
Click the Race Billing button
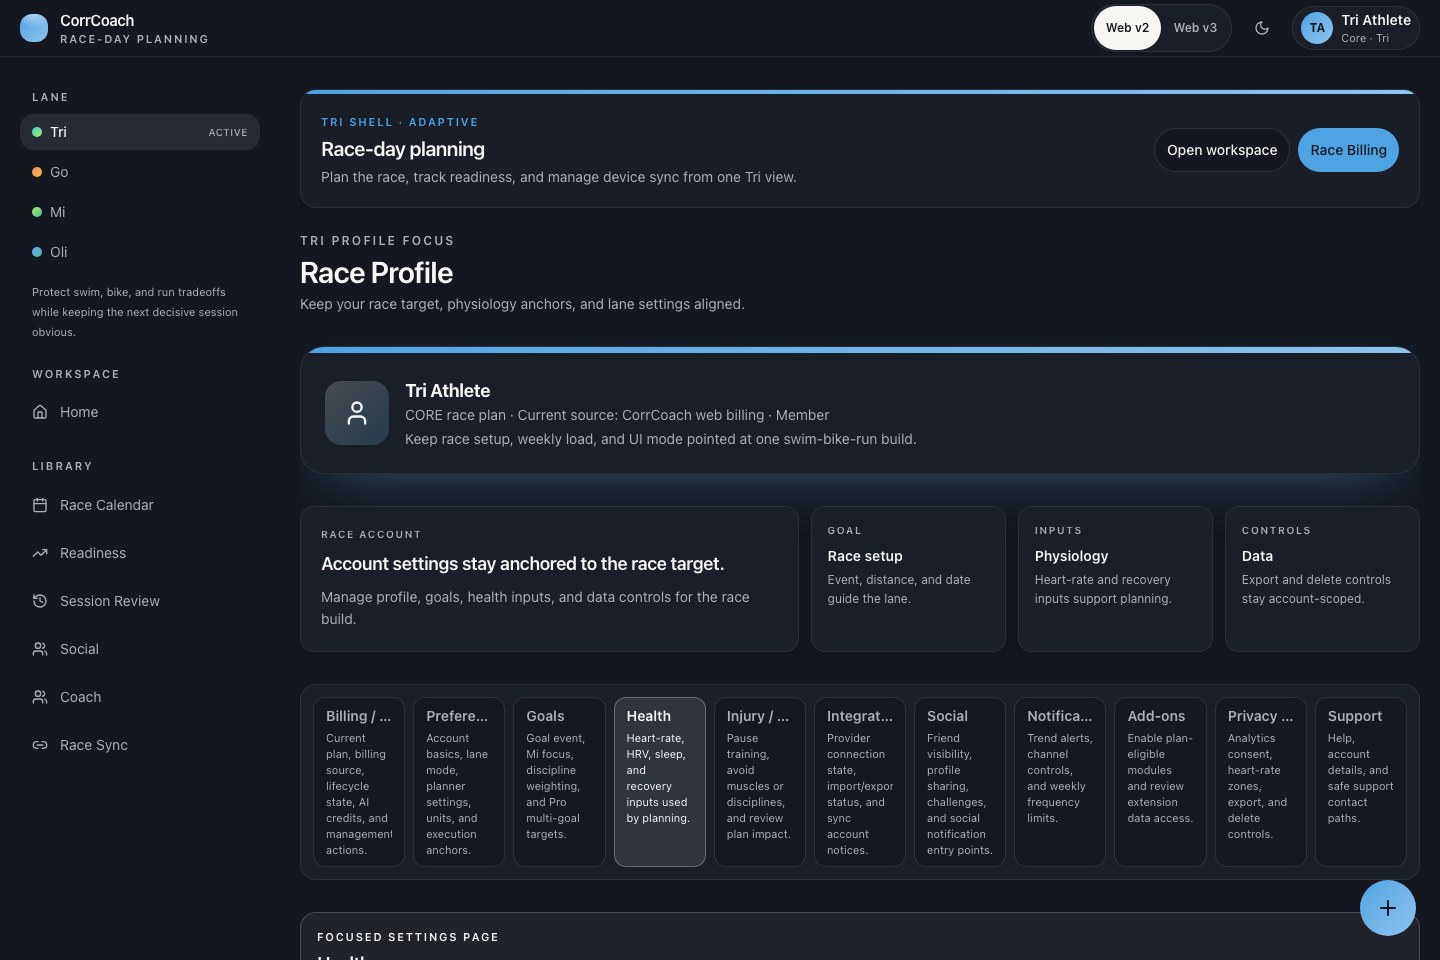(x=1348, y=150)
